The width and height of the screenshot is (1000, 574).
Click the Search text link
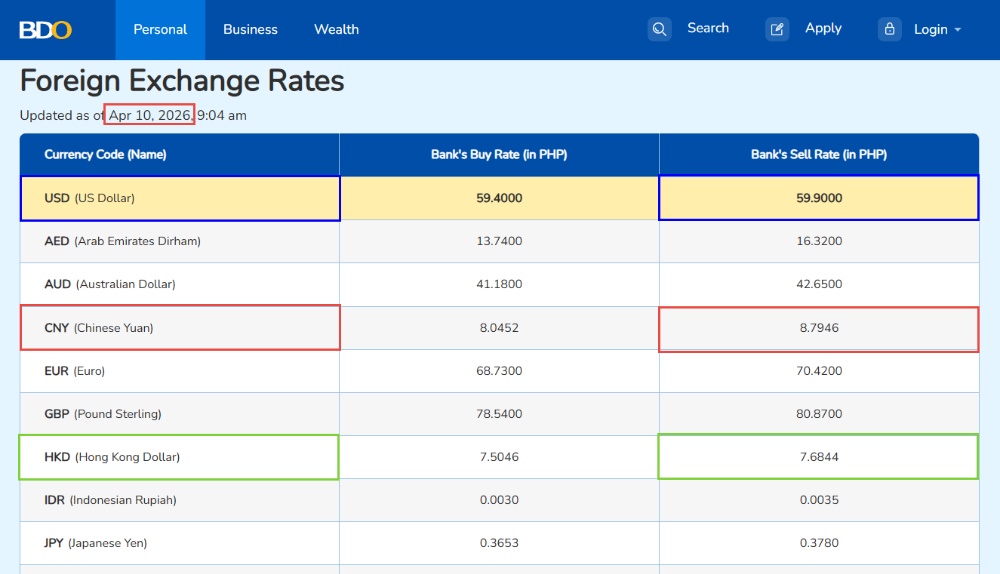point(708,28)
